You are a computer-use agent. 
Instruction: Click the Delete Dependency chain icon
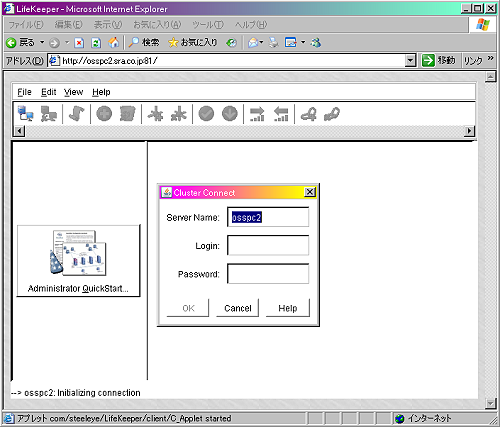click(332, 114)
